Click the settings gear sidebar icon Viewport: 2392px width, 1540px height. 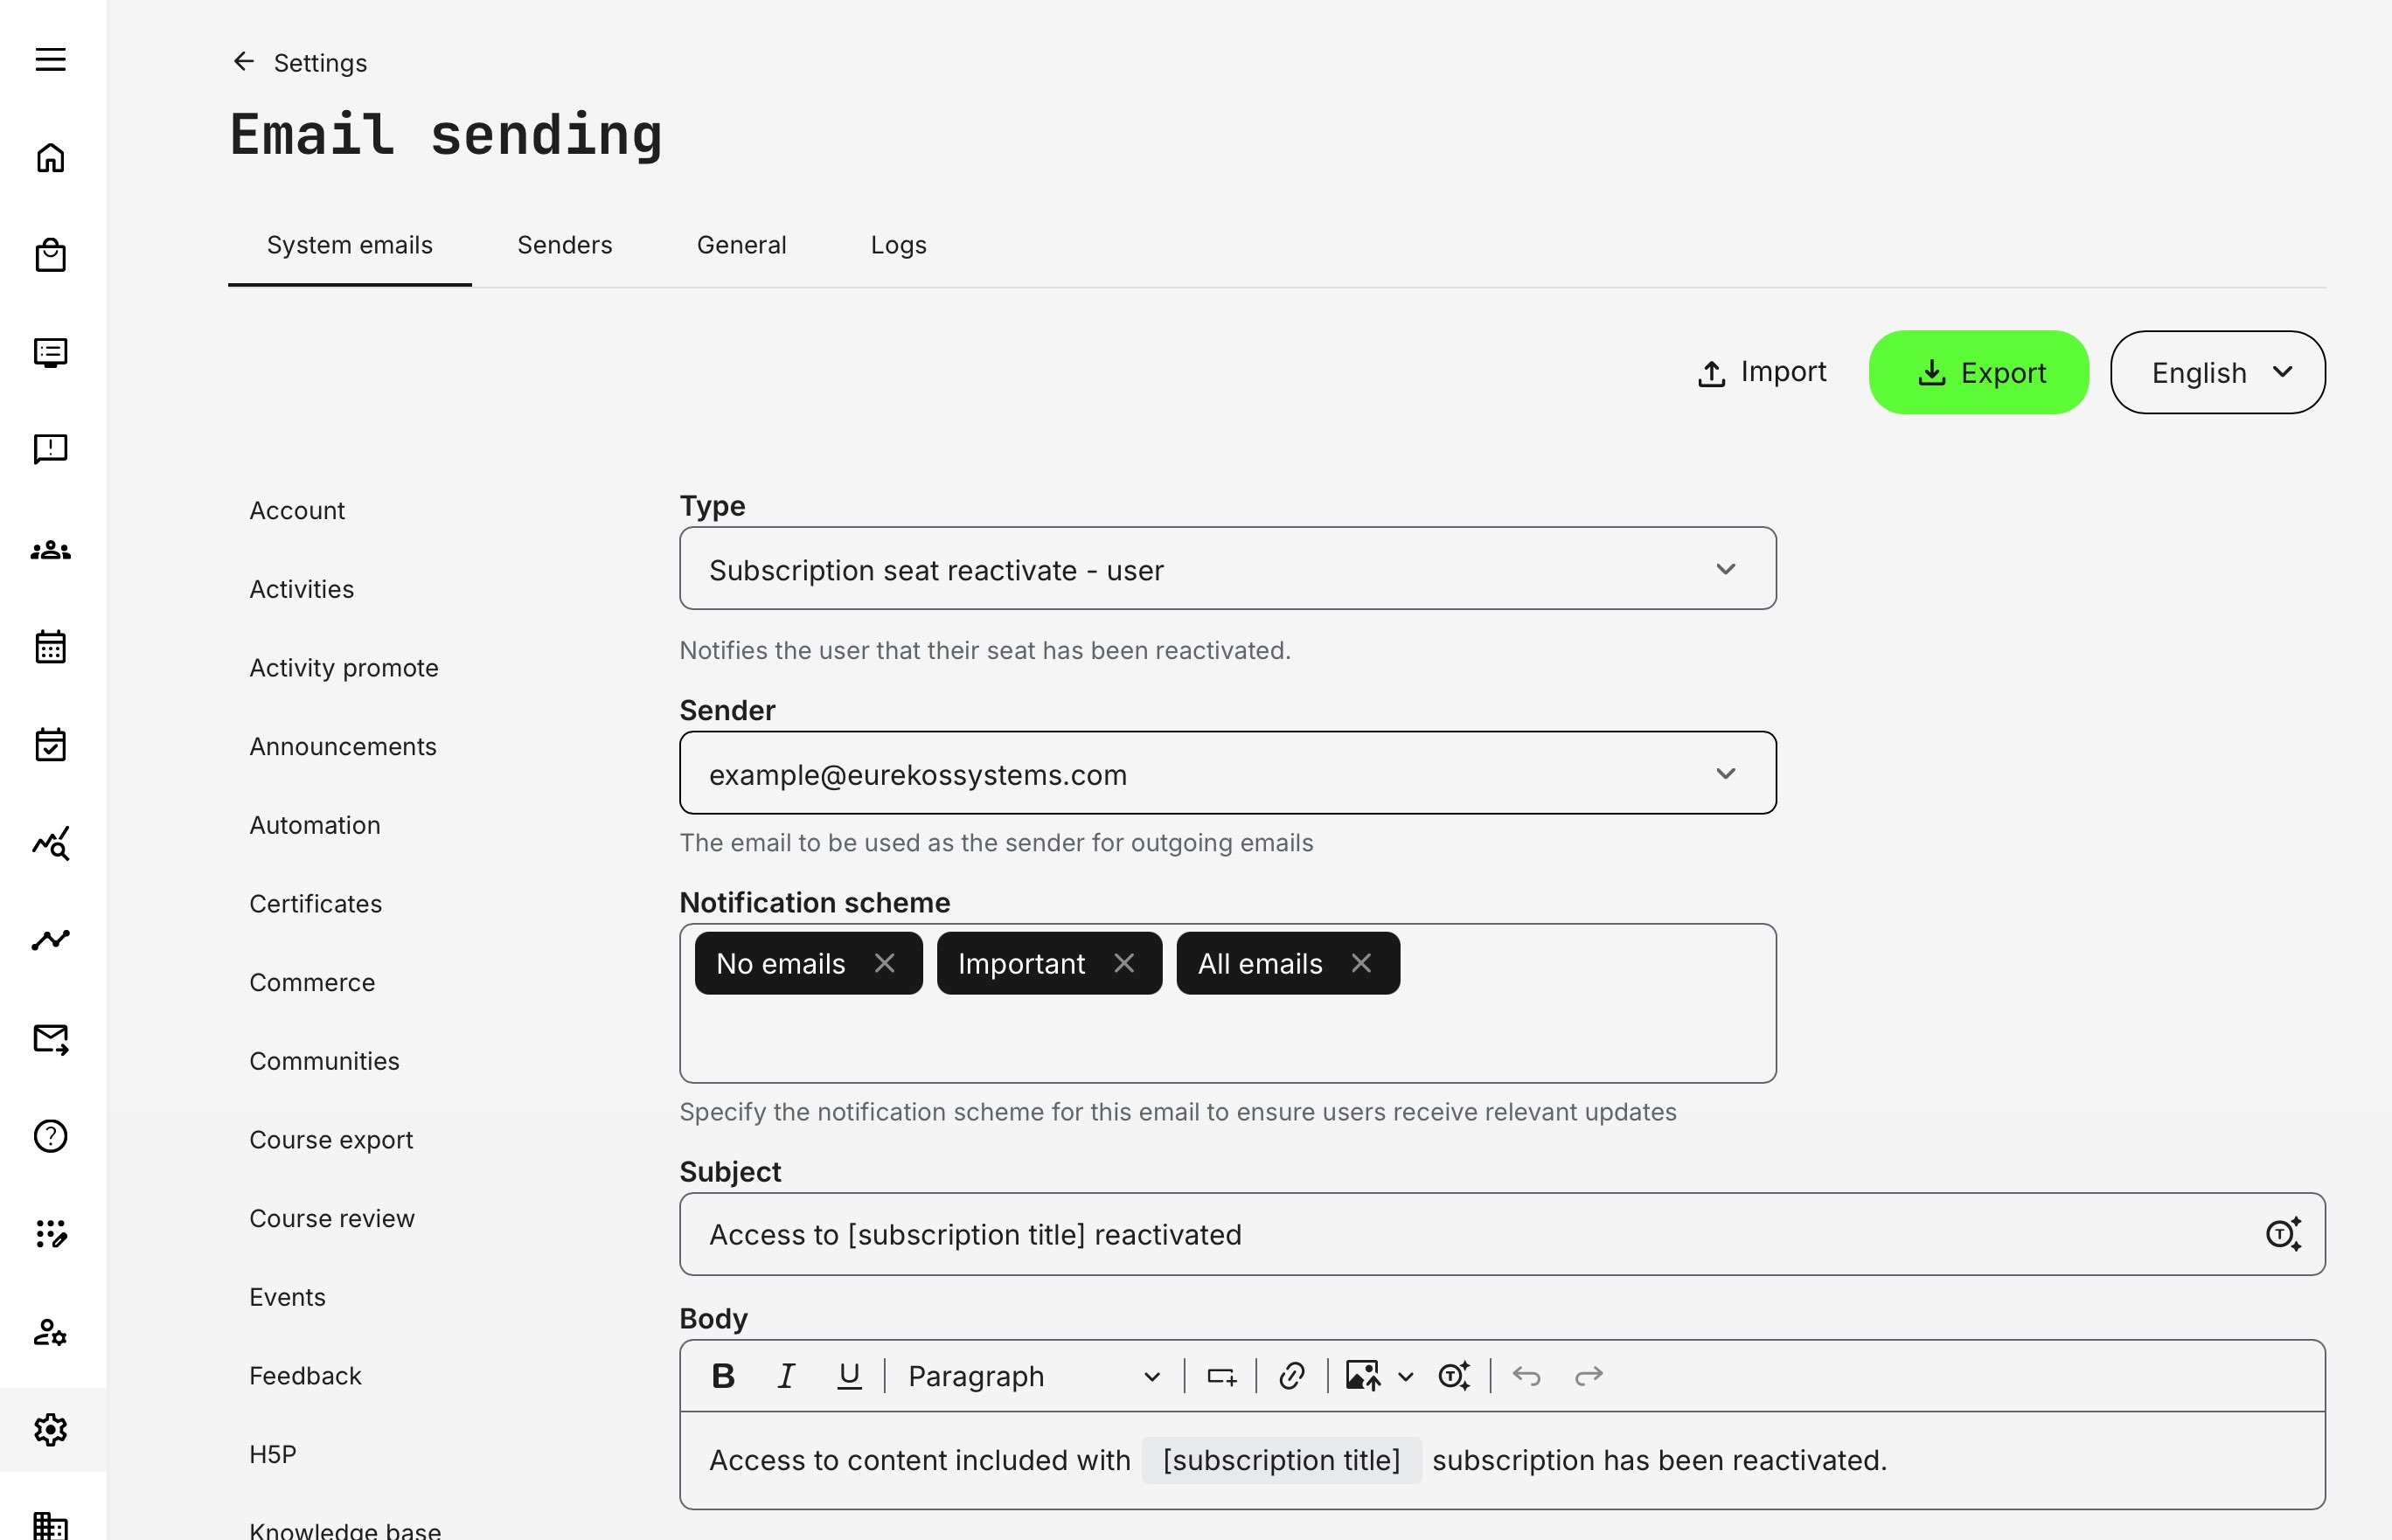[50, 1429]
